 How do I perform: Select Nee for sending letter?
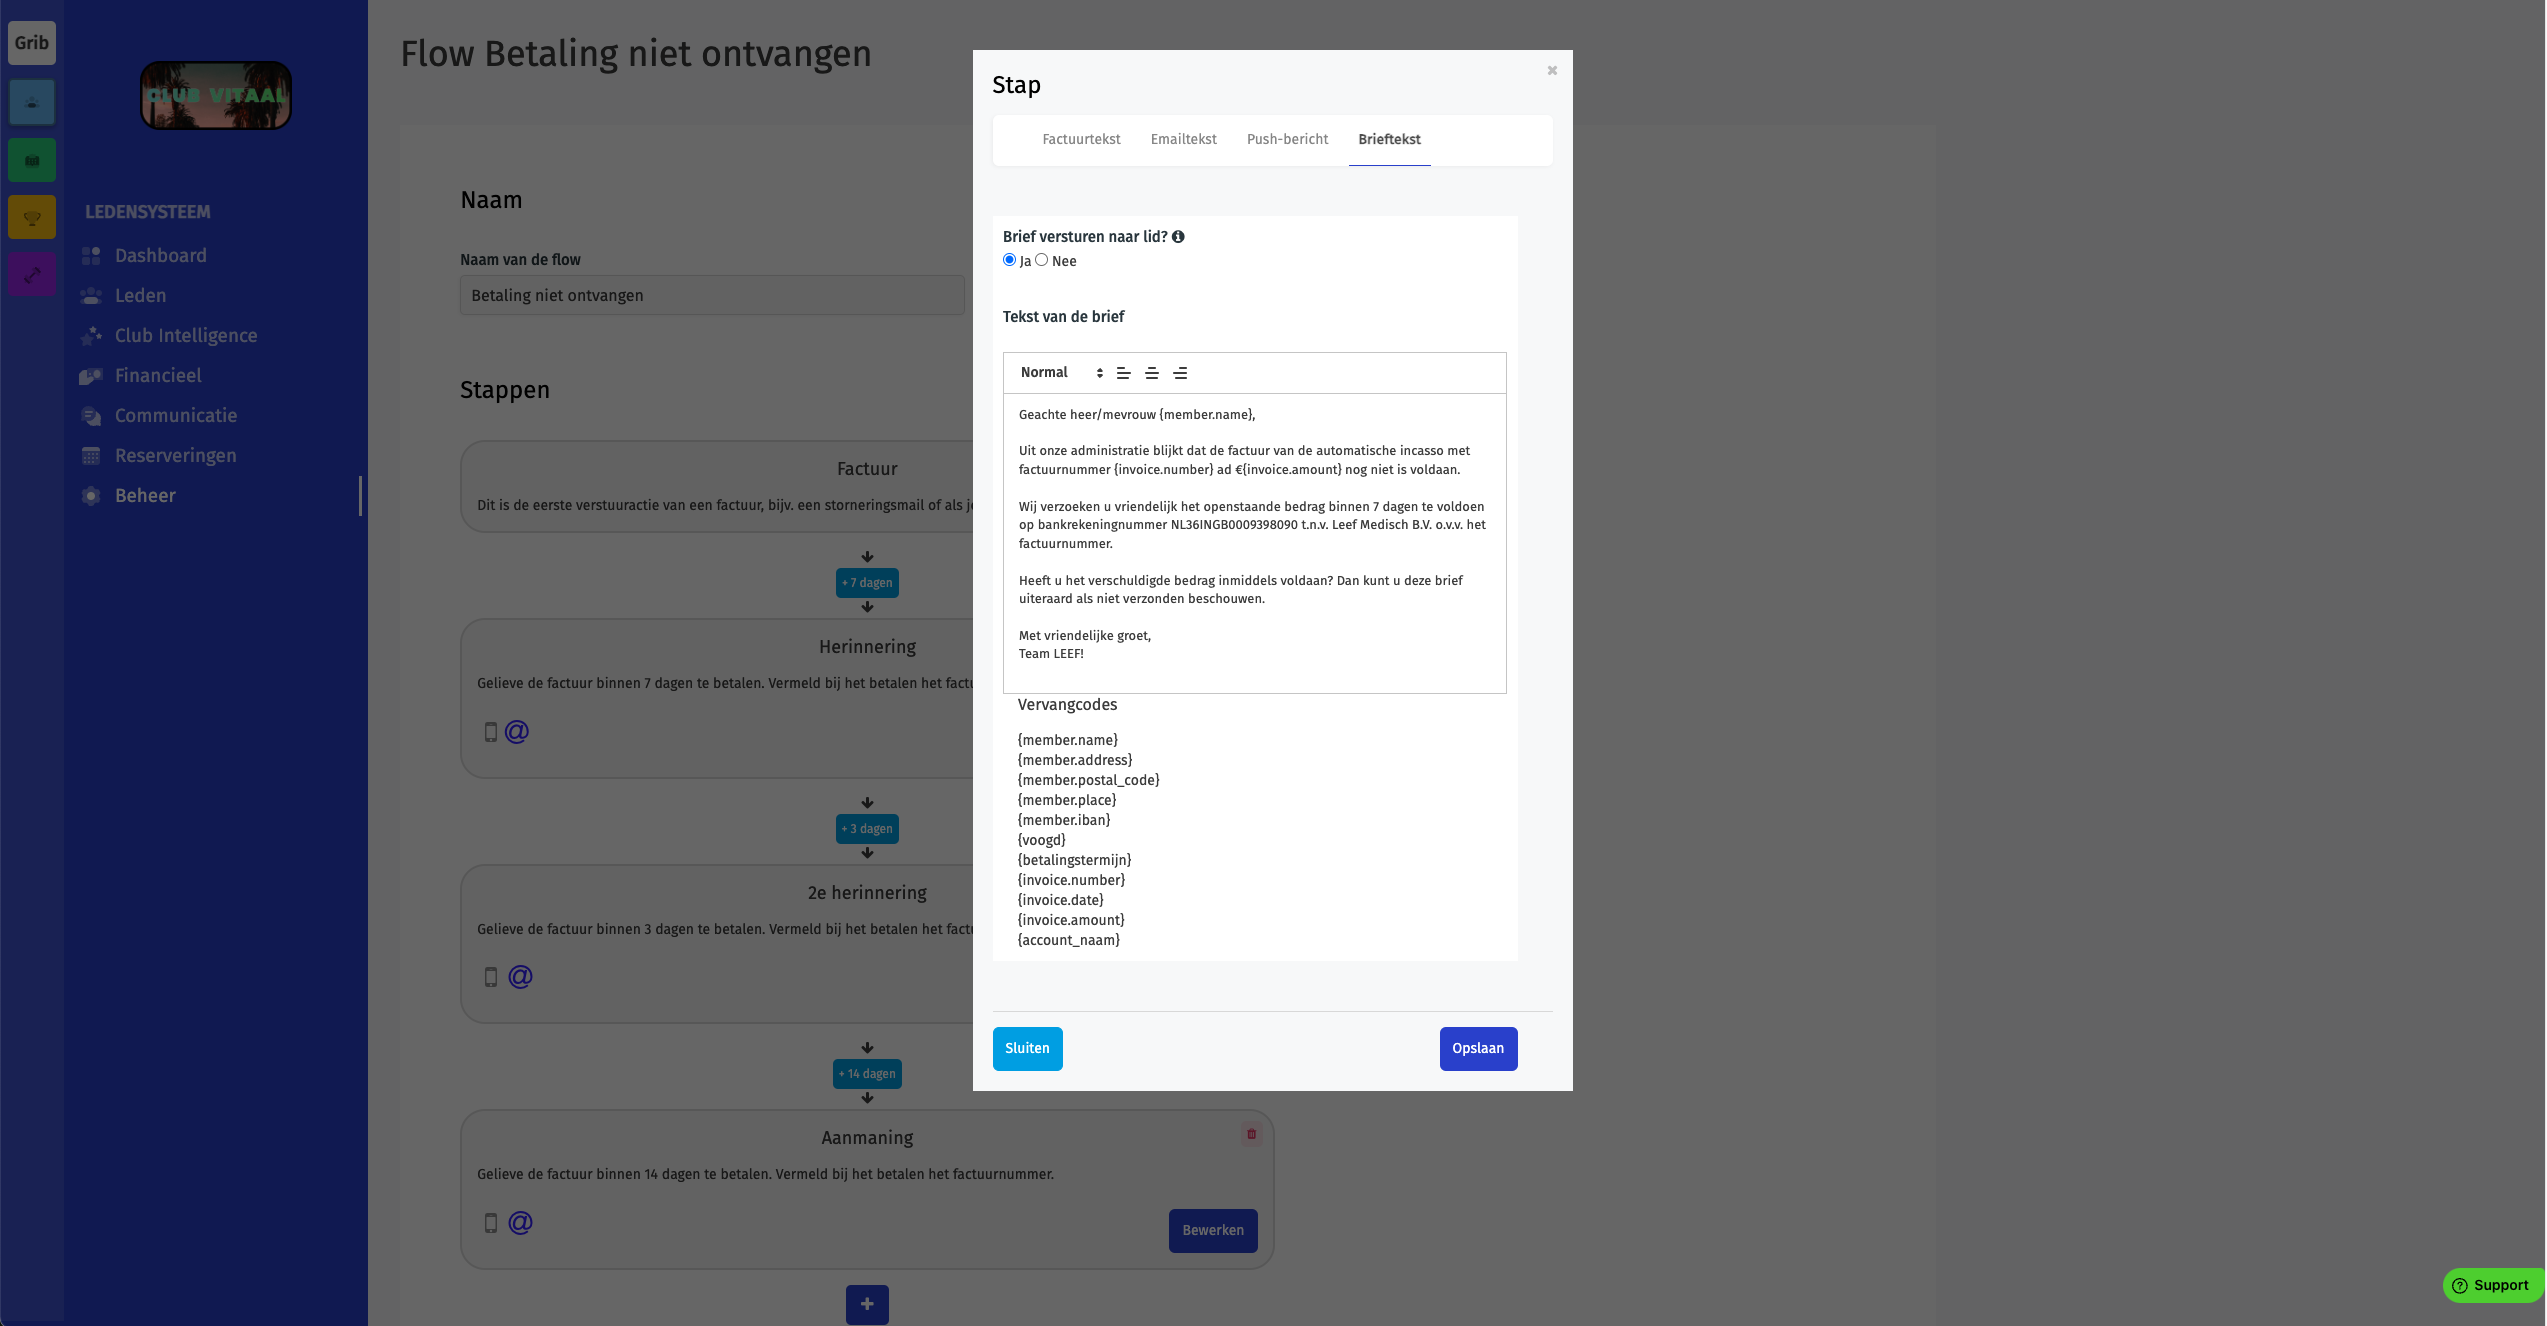1042,260
